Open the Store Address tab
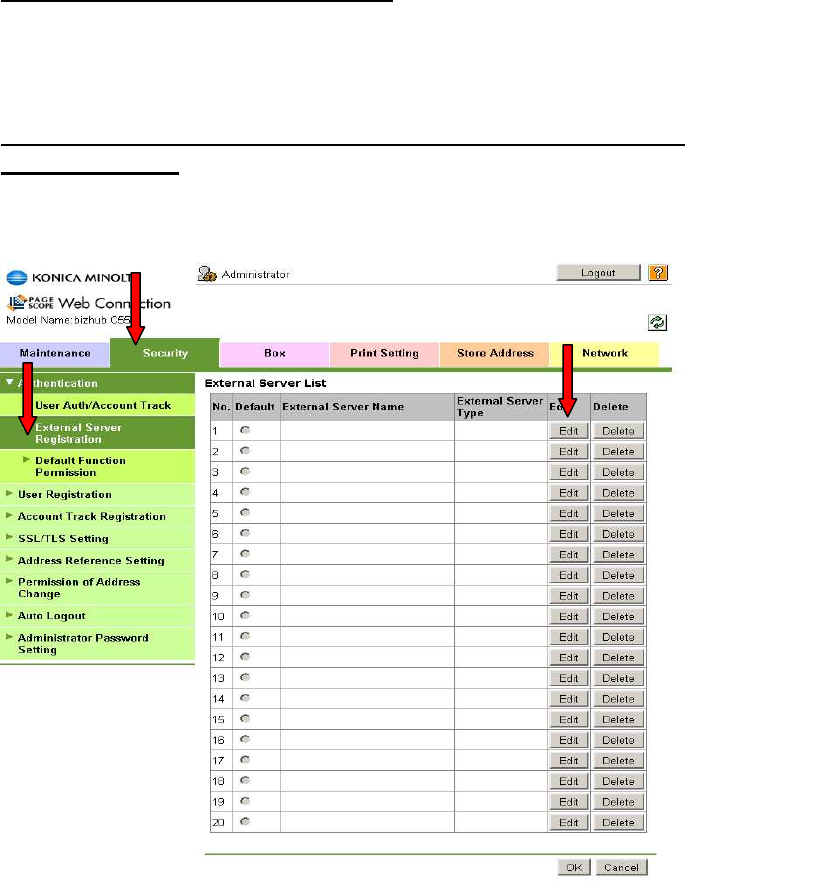This screenshot has height=895, width=828. coord(495,354)
